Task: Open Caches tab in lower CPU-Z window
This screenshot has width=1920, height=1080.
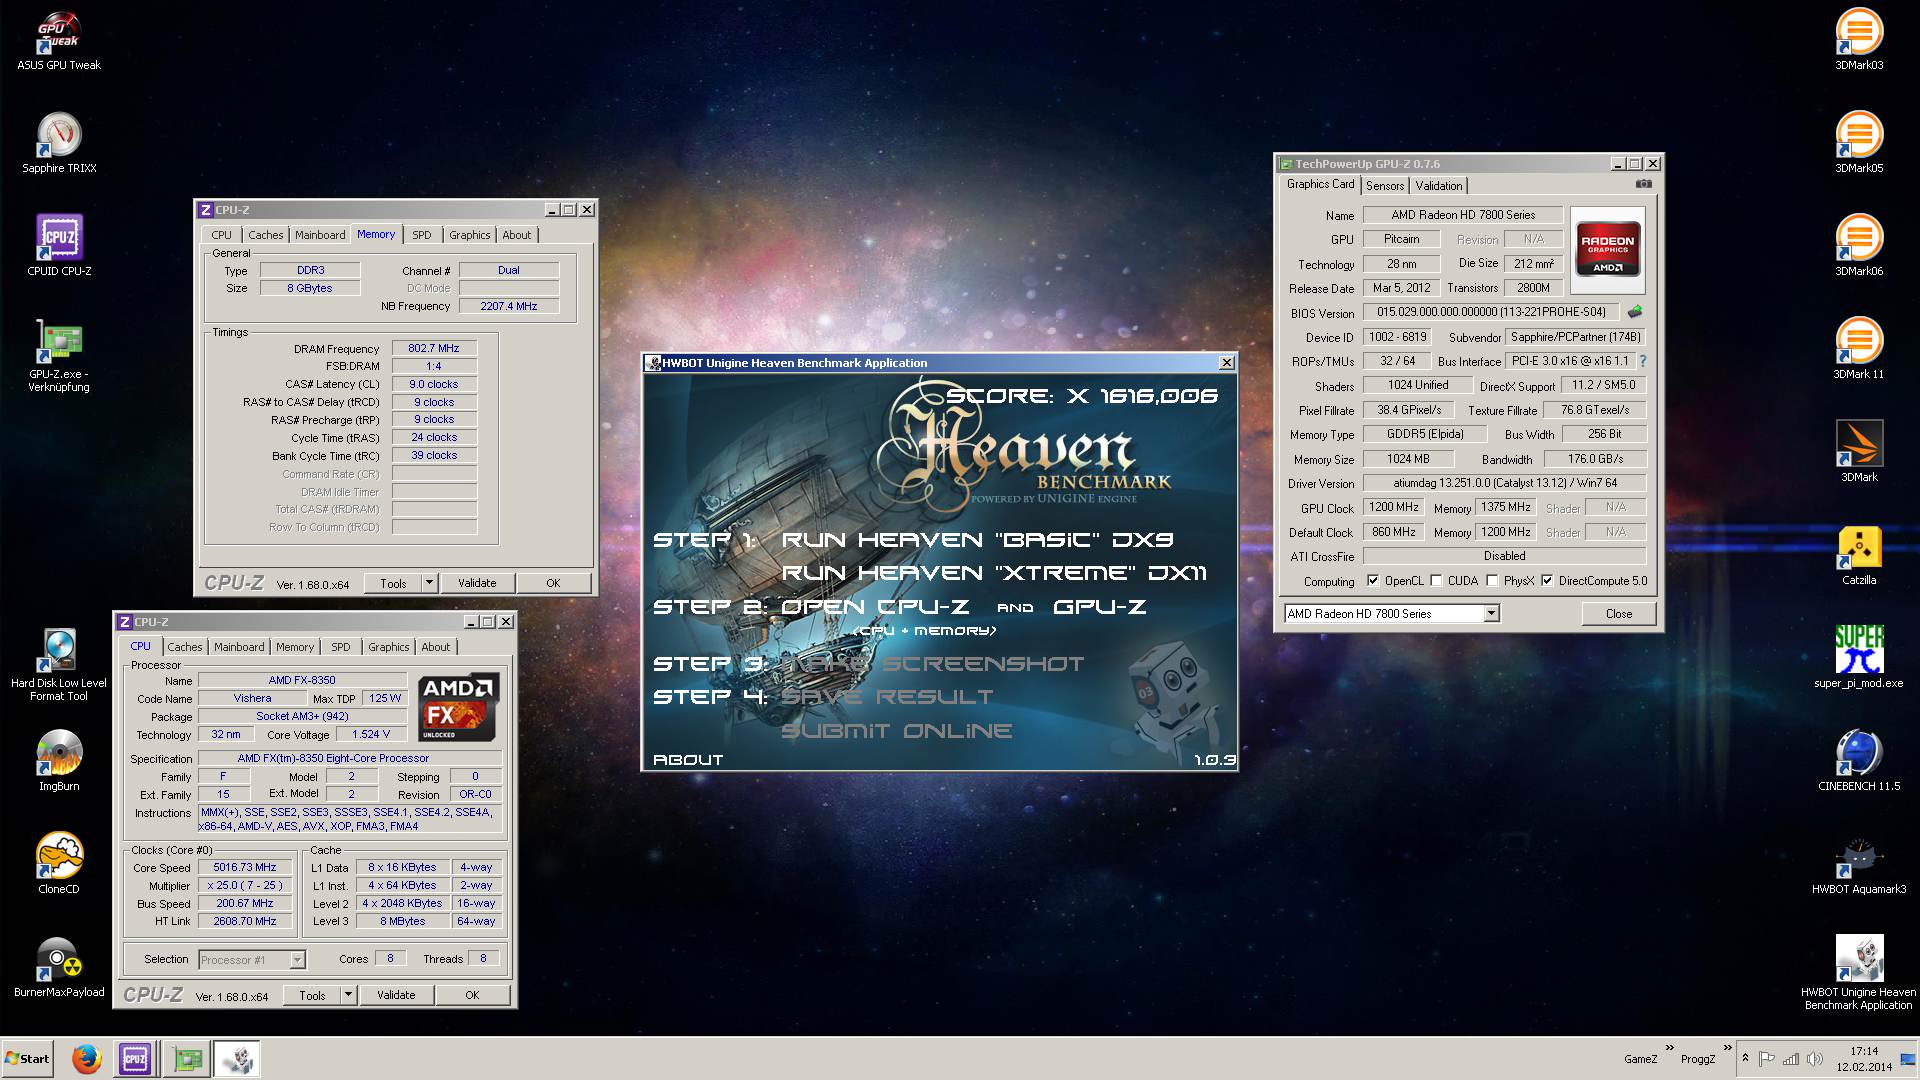Action: [x=185, y=647]
